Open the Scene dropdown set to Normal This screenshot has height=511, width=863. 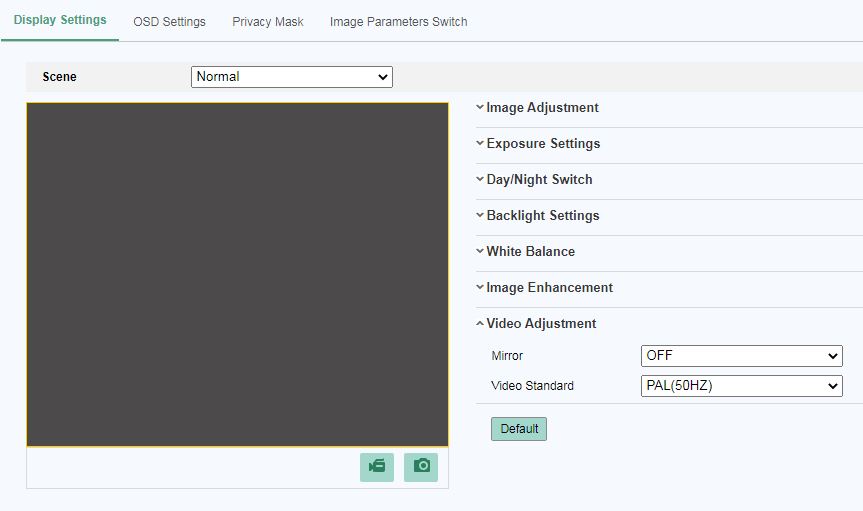tap(291, 77)
